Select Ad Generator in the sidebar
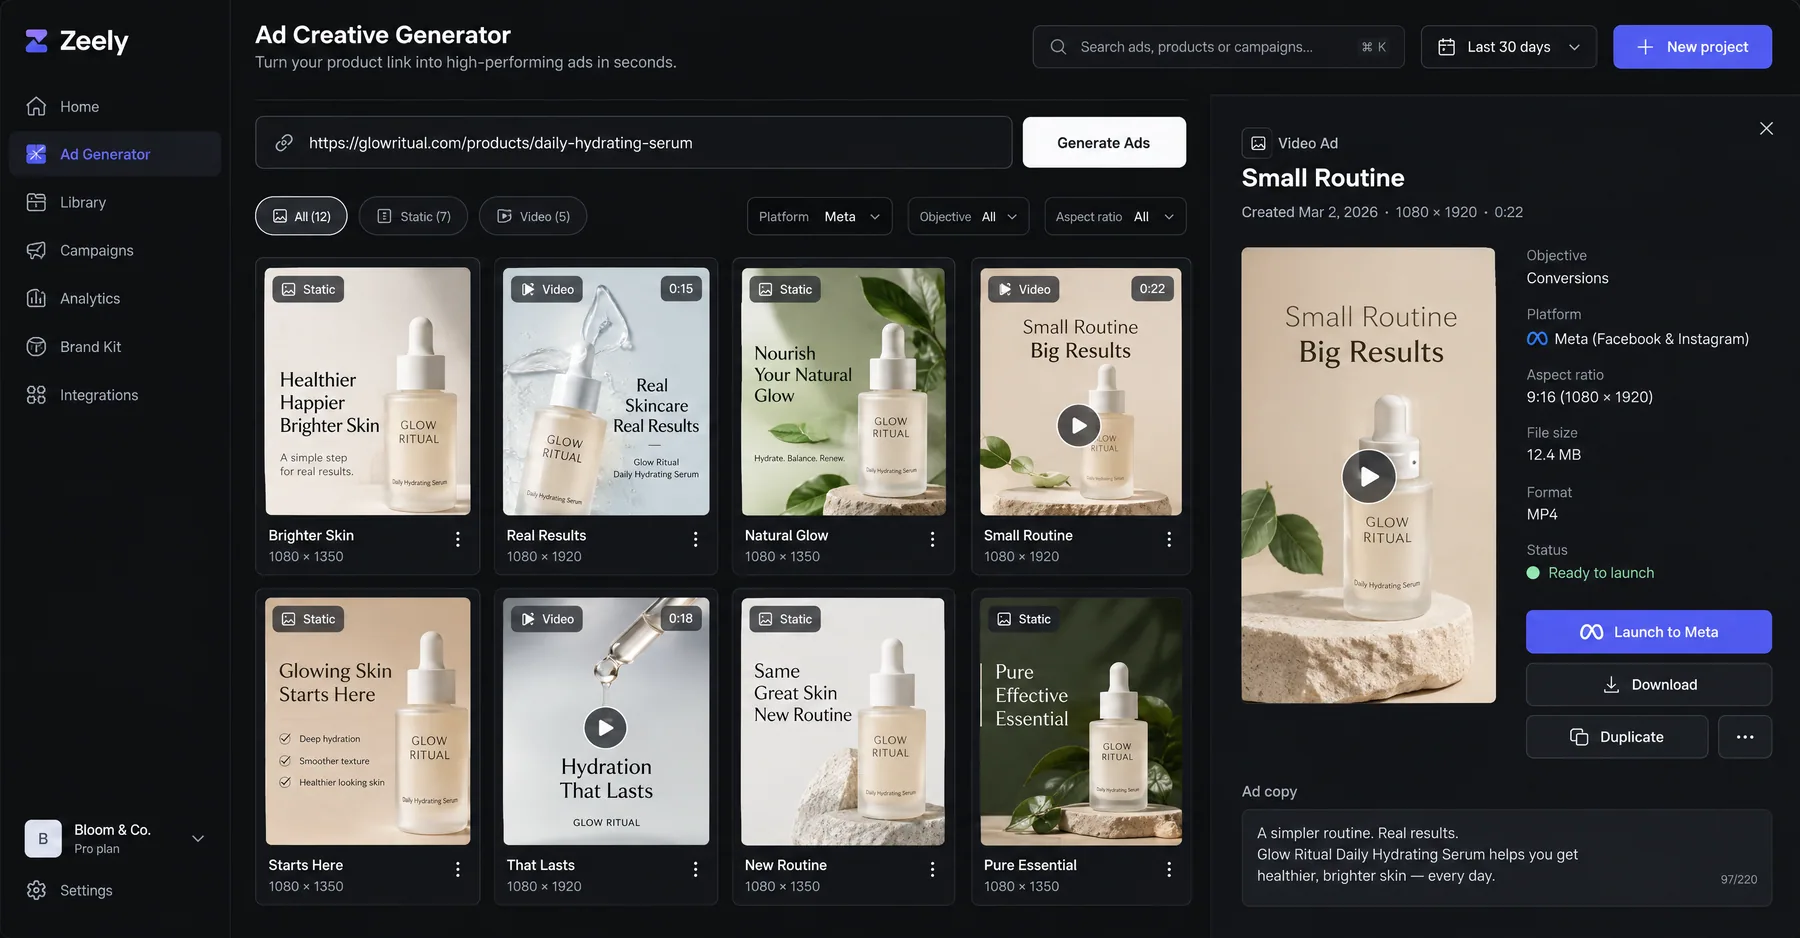This screenshot has width=1800, height=938. coord(115,154)
